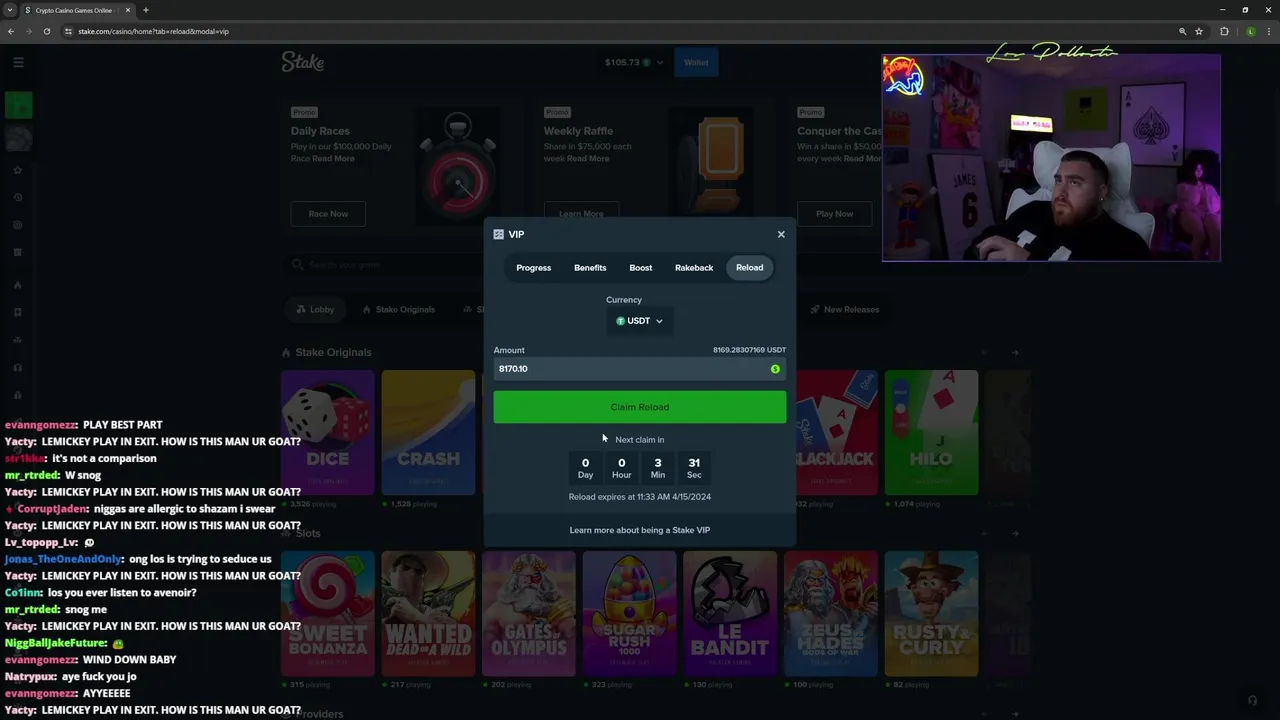Image resolution: width=1280 pixels, height=720 pixels.
Task: Open the Sports basketball tile in sidebar
Action: tap(18, 138)
